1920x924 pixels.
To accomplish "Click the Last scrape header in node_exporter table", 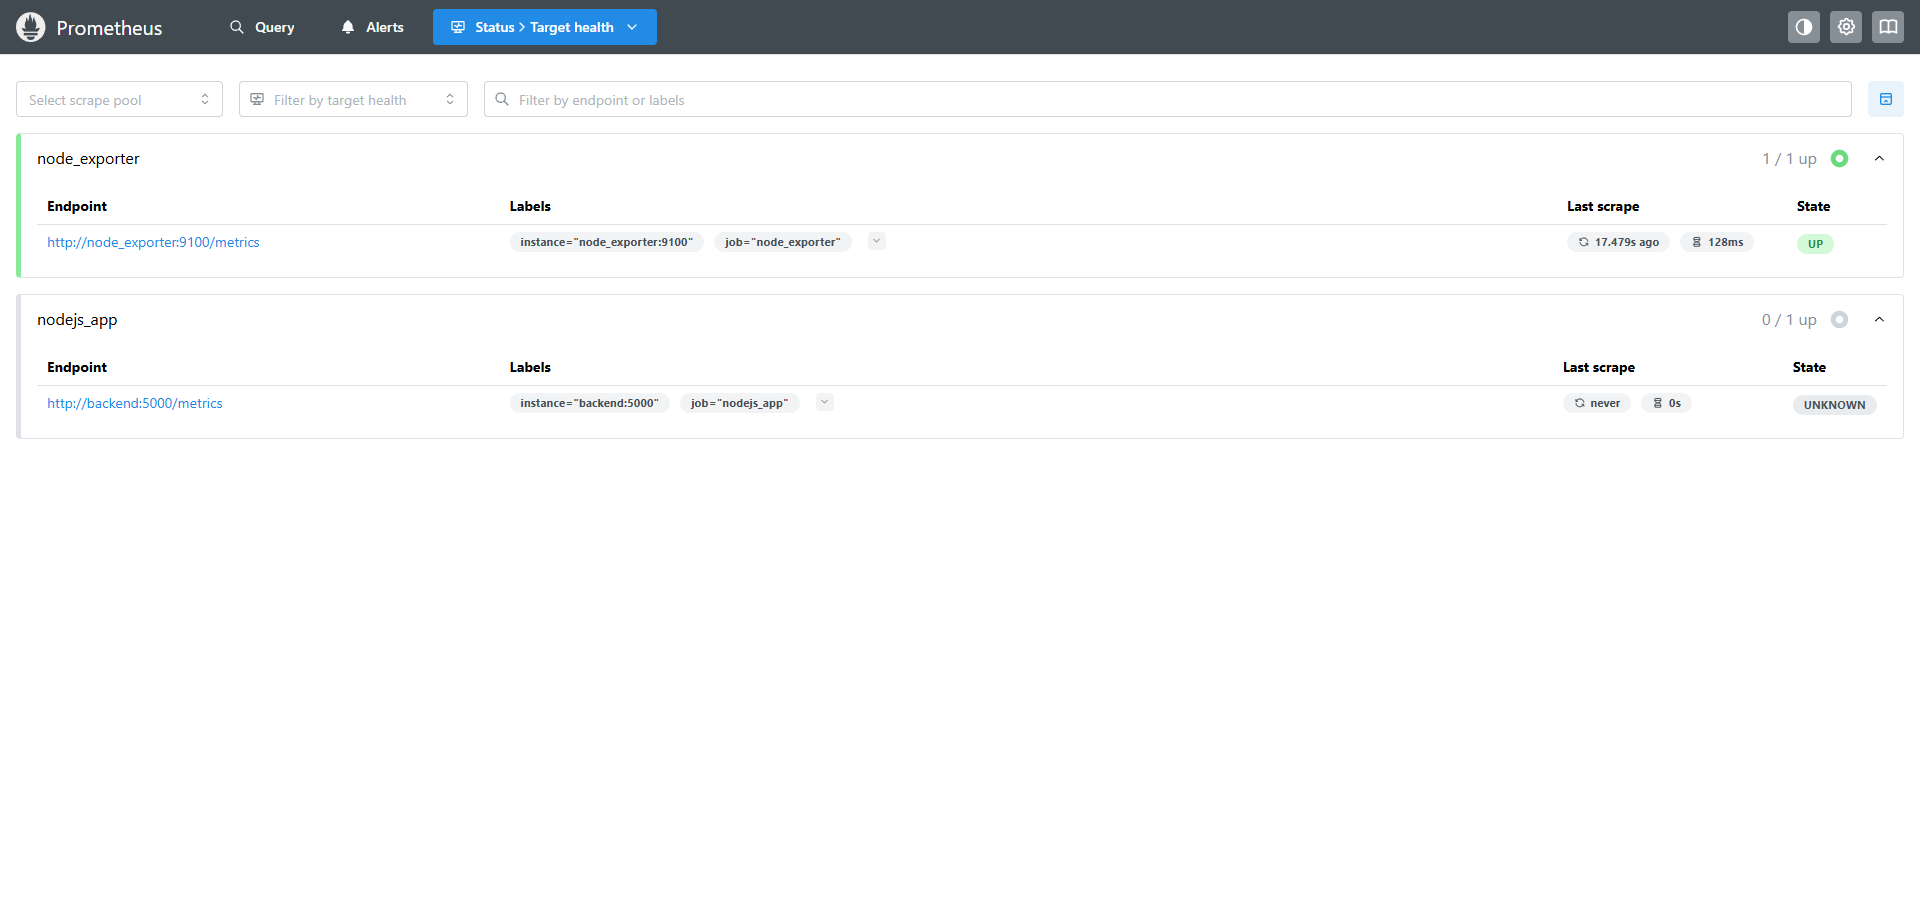I will click(1603, 206).
